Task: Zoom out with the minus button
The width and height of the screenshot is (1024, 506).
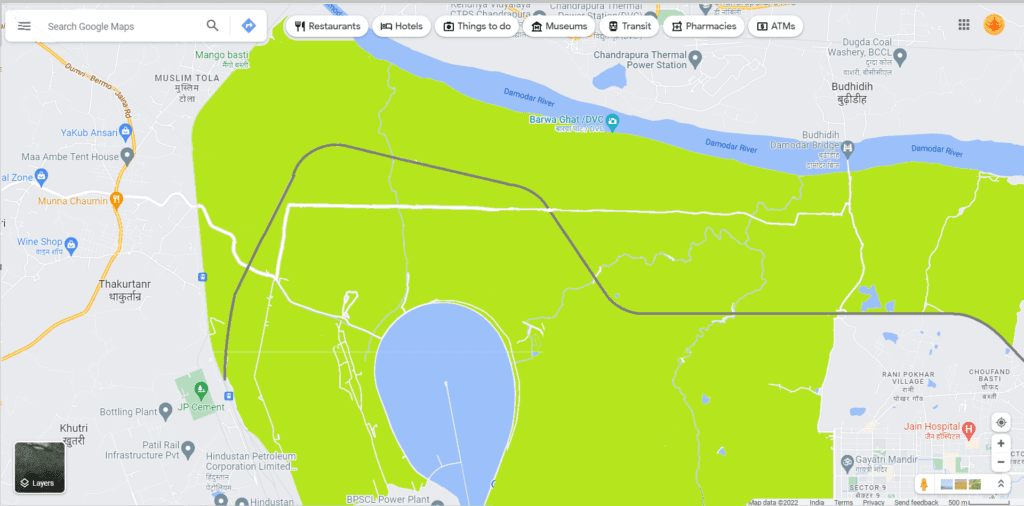Action: (x=1000, y=463)
